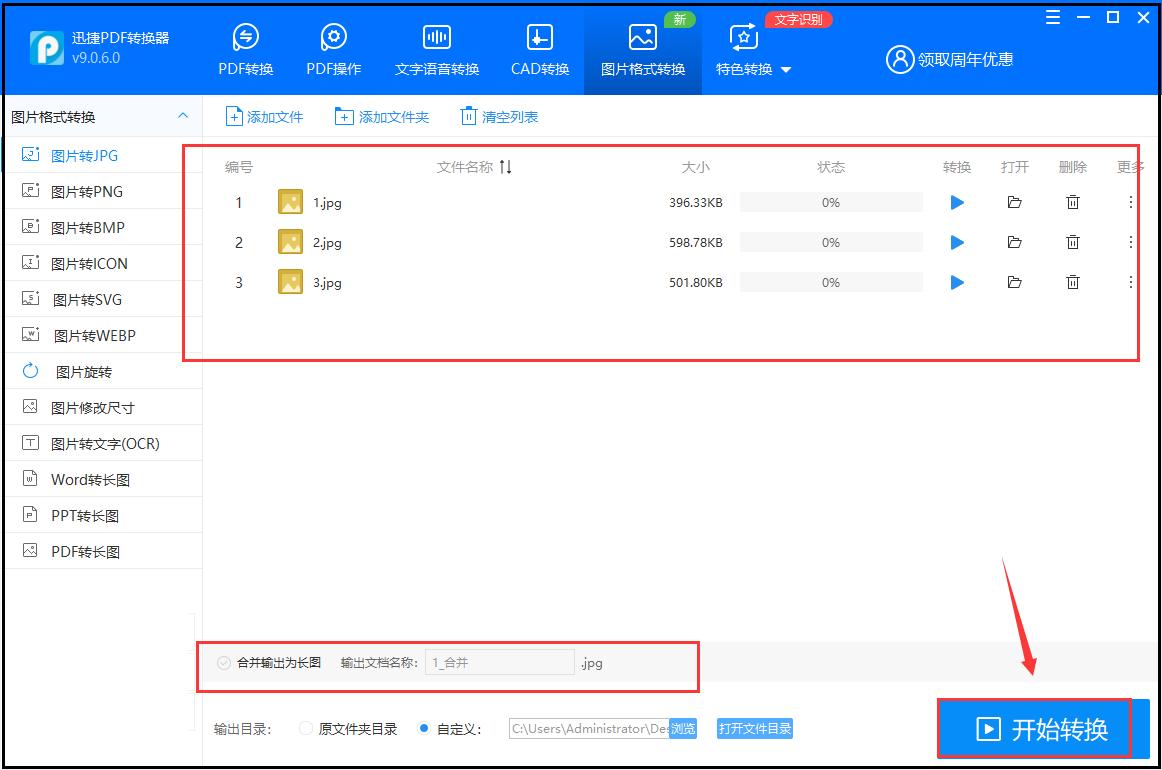Open the folder location of 3.jpg
The image size is (1162, 770).
tap(1014, 282)
